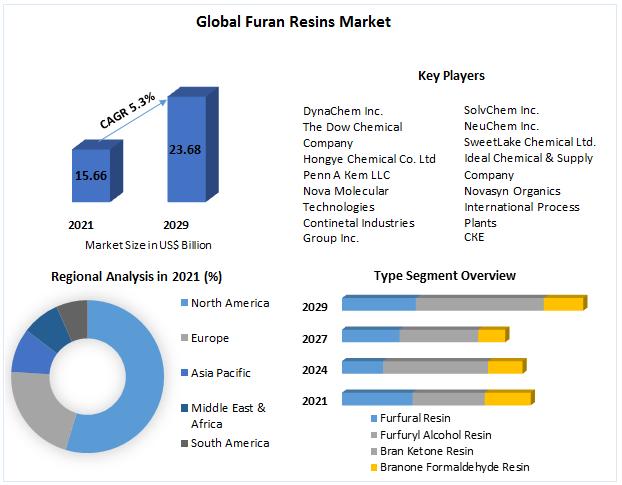
Task: Click the gray segment of the 2024 stacked bar
Action: coord(435,366)
